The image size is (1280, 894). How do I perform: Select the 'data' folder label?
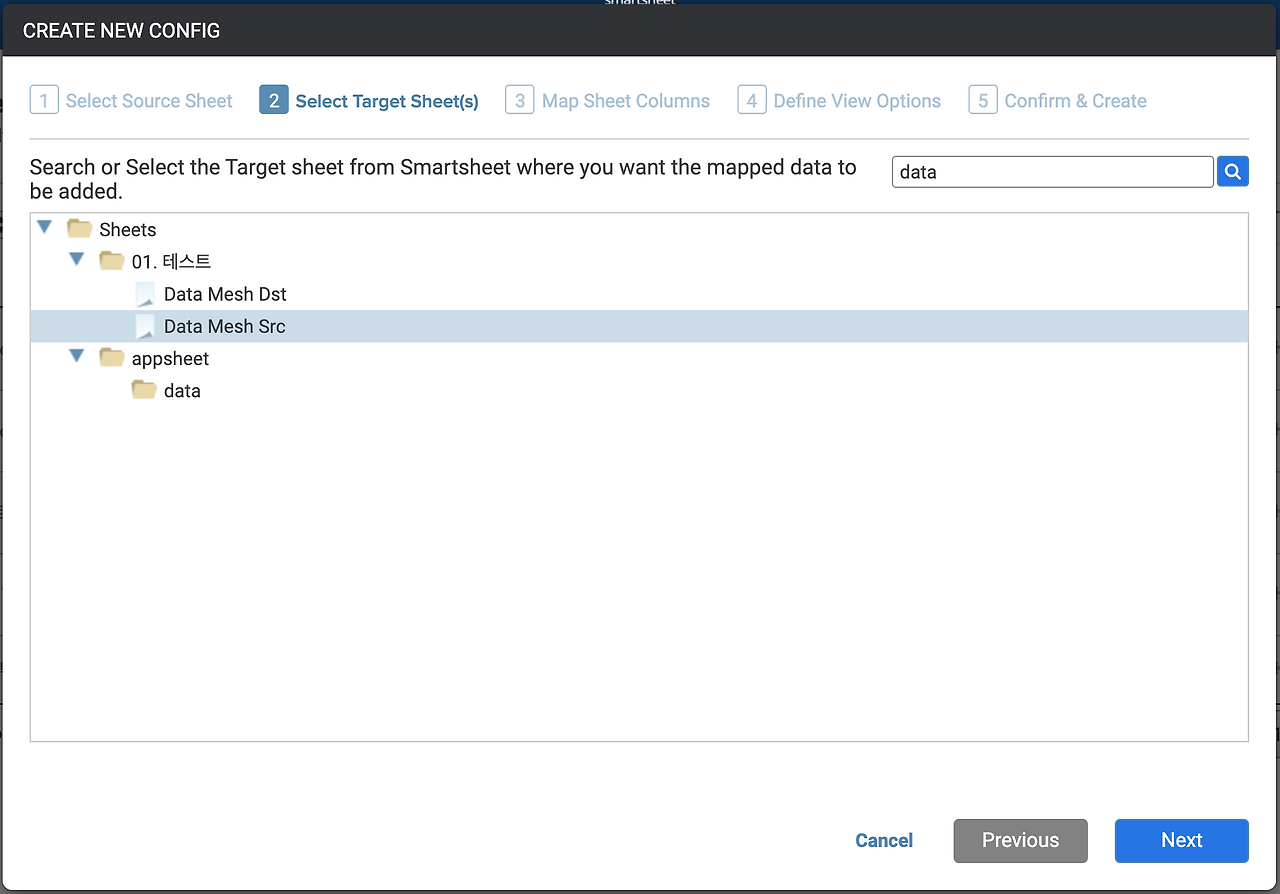(182, 391)
